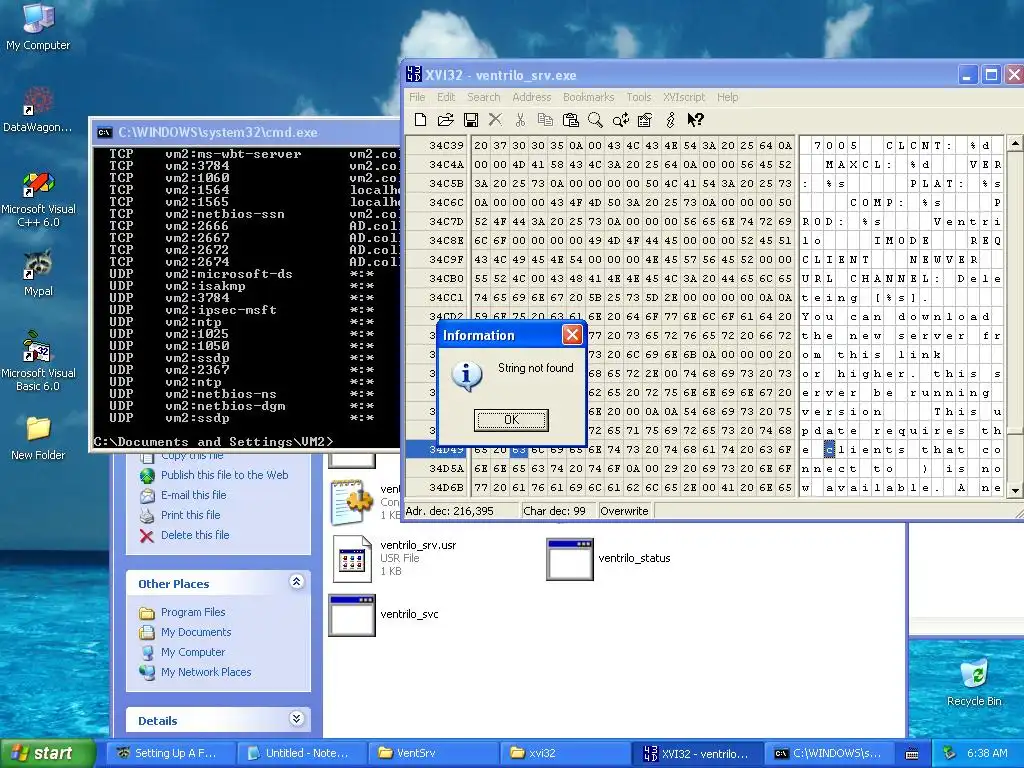Click OK in the Information dialog
Screen dimensions: 1024x768
[511, 420]
